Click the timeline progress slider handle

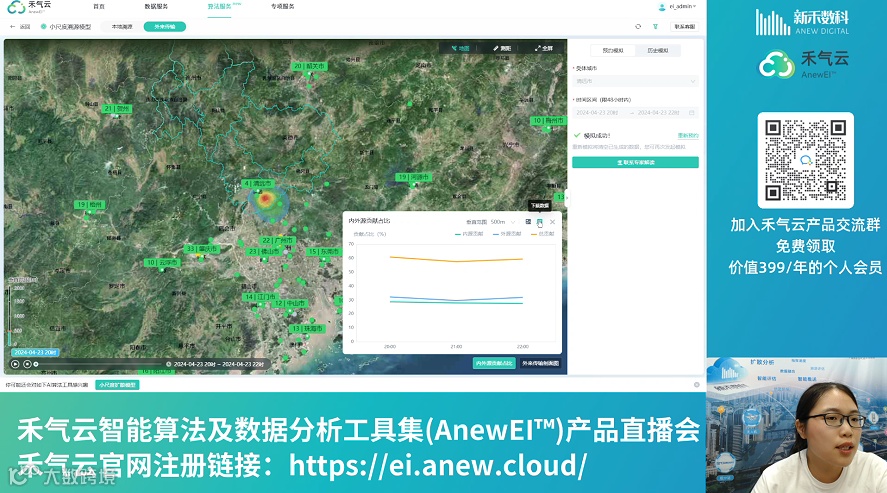coord(36,364)
